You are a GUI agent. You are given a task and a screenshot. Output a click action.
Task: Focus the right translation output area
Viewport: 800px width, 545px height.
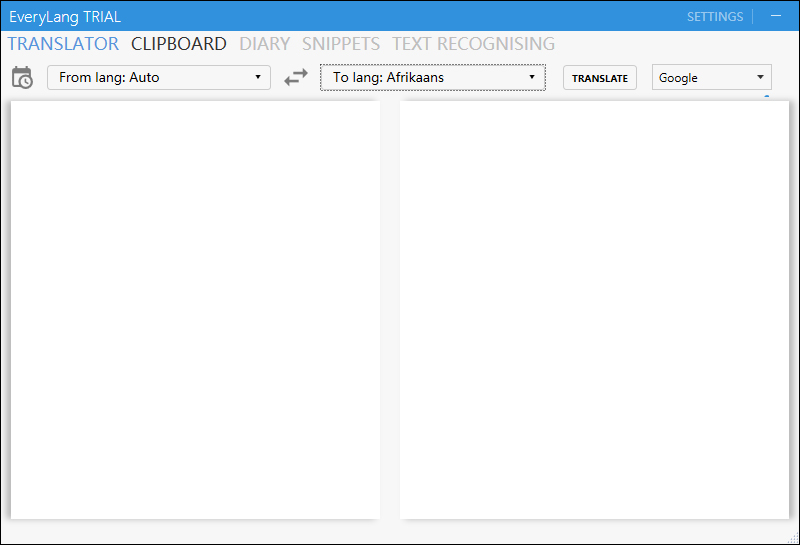pyautogui.click(x=594, y=310)
